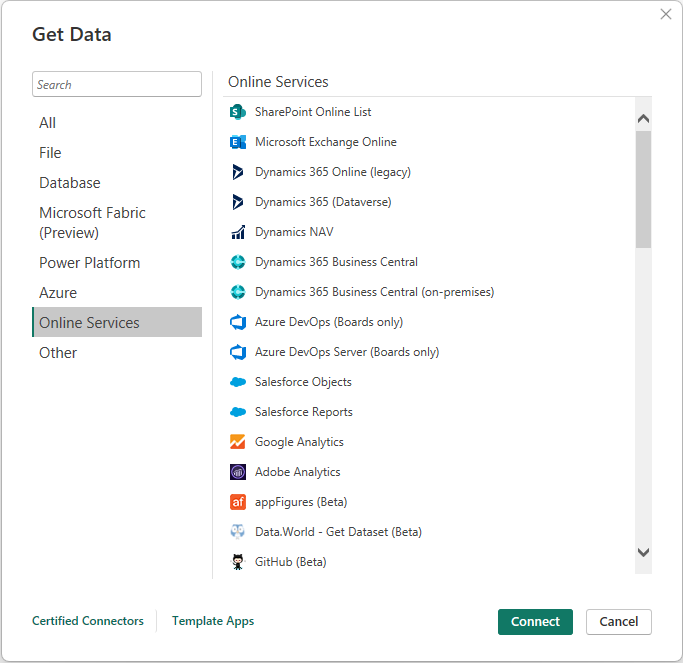The image size is (683, 663).
Task: Click the Data.World dataset icon
Action: point(238,532)
